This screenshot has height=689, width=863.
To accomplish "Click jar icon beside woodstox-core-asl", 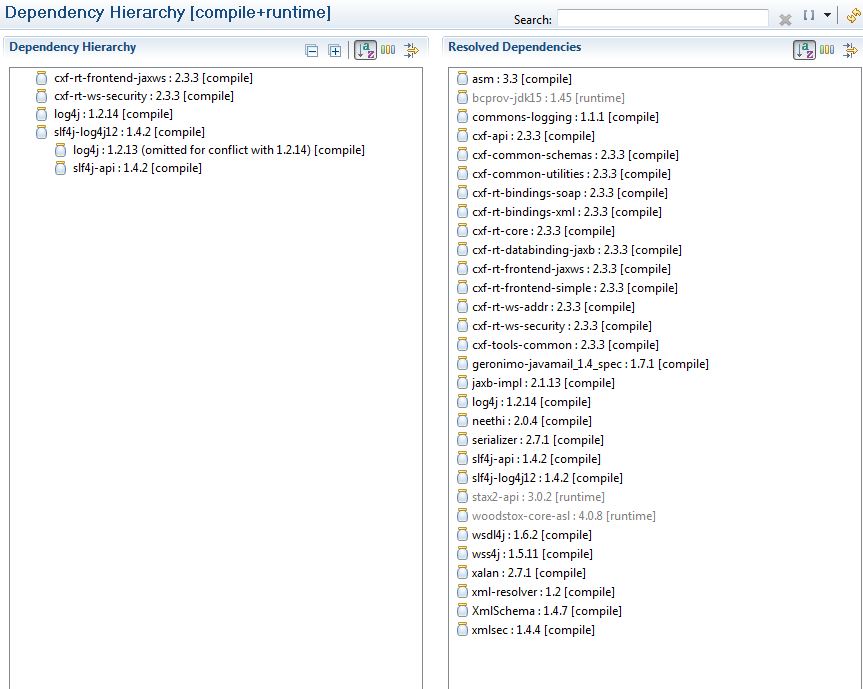I will (x=462, y=516).
